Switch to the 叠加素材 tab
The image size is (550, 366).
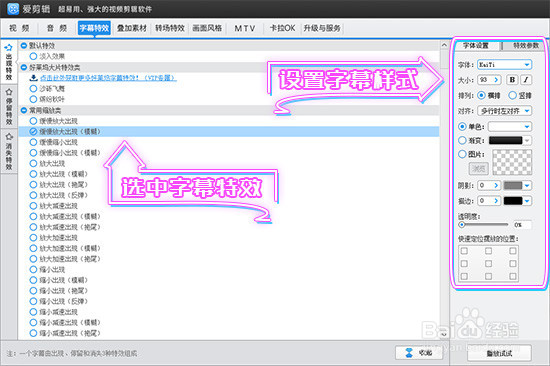[132, 28]
